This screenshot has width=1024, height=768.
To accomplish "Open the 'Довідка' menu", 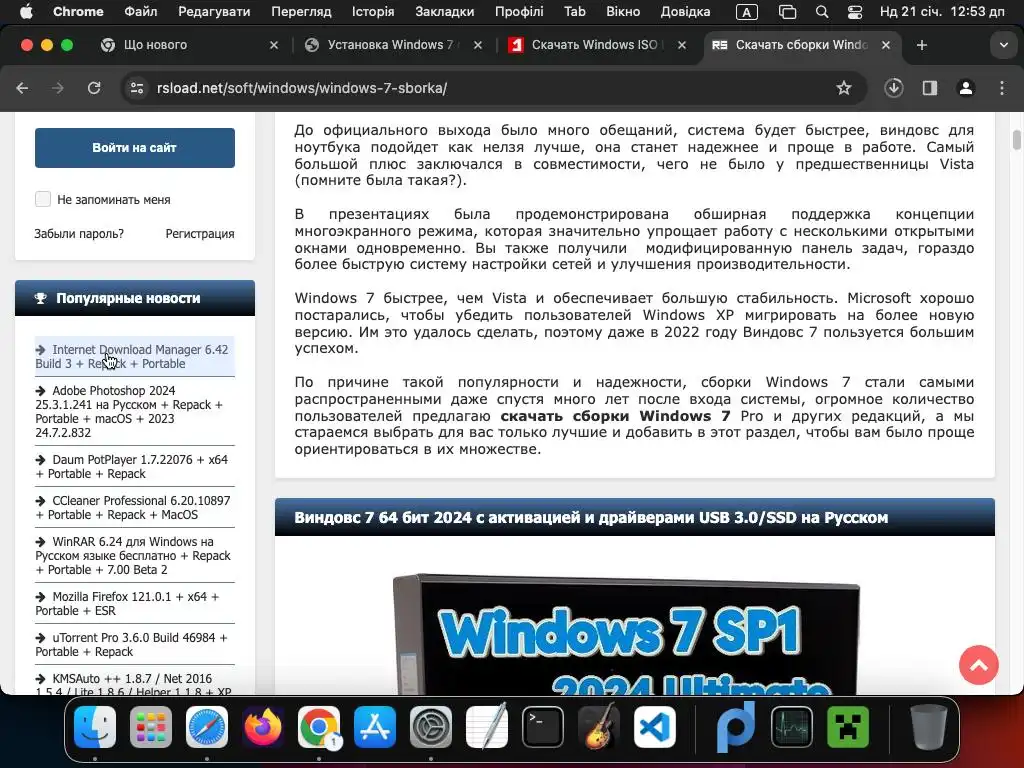I will click(x=685, y=12).
